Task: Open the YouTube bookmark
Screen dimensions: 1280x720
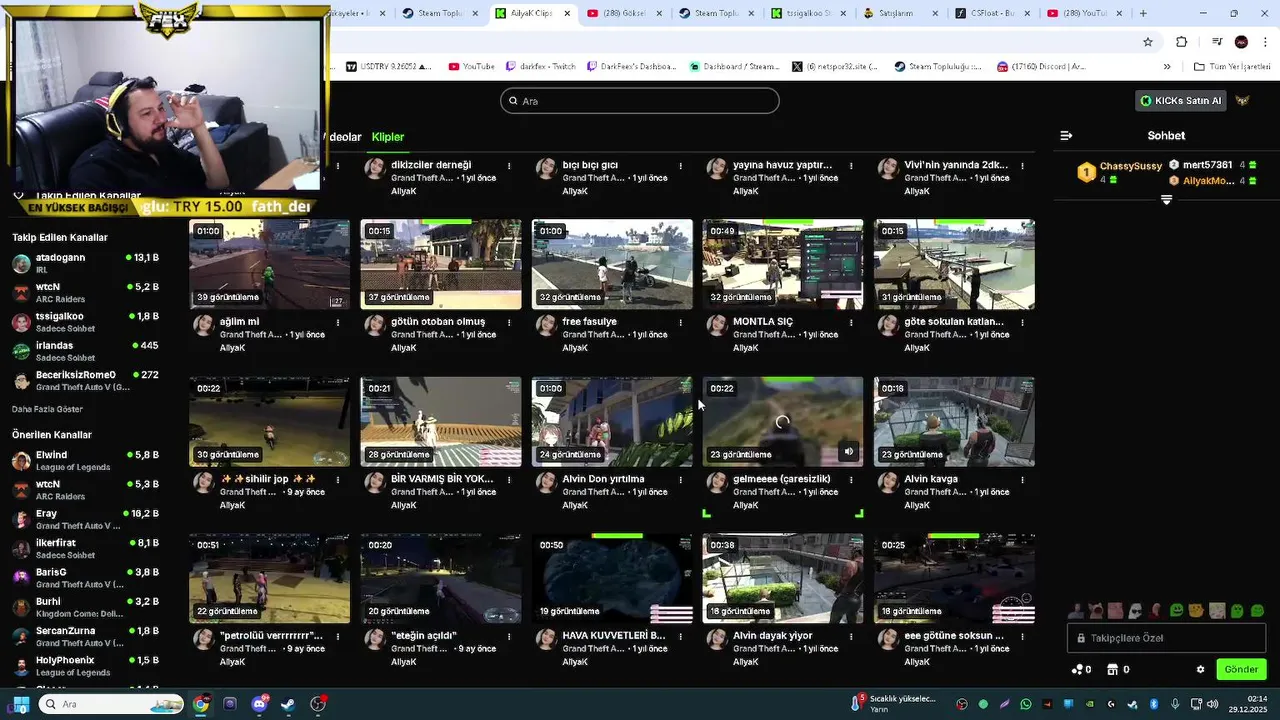Action: pyautogui.click(x=471, y=67)
